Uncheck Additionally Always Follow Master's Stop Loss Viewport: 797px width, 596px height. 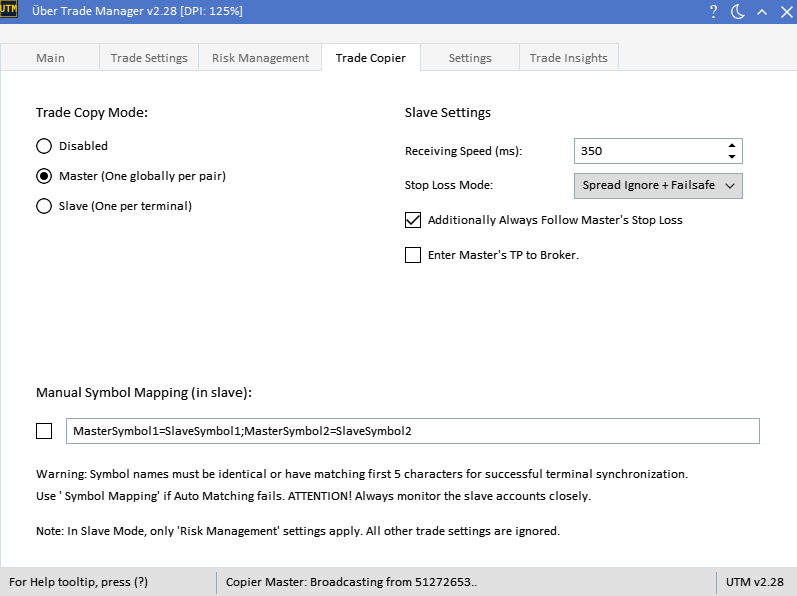tap(413, 220)
